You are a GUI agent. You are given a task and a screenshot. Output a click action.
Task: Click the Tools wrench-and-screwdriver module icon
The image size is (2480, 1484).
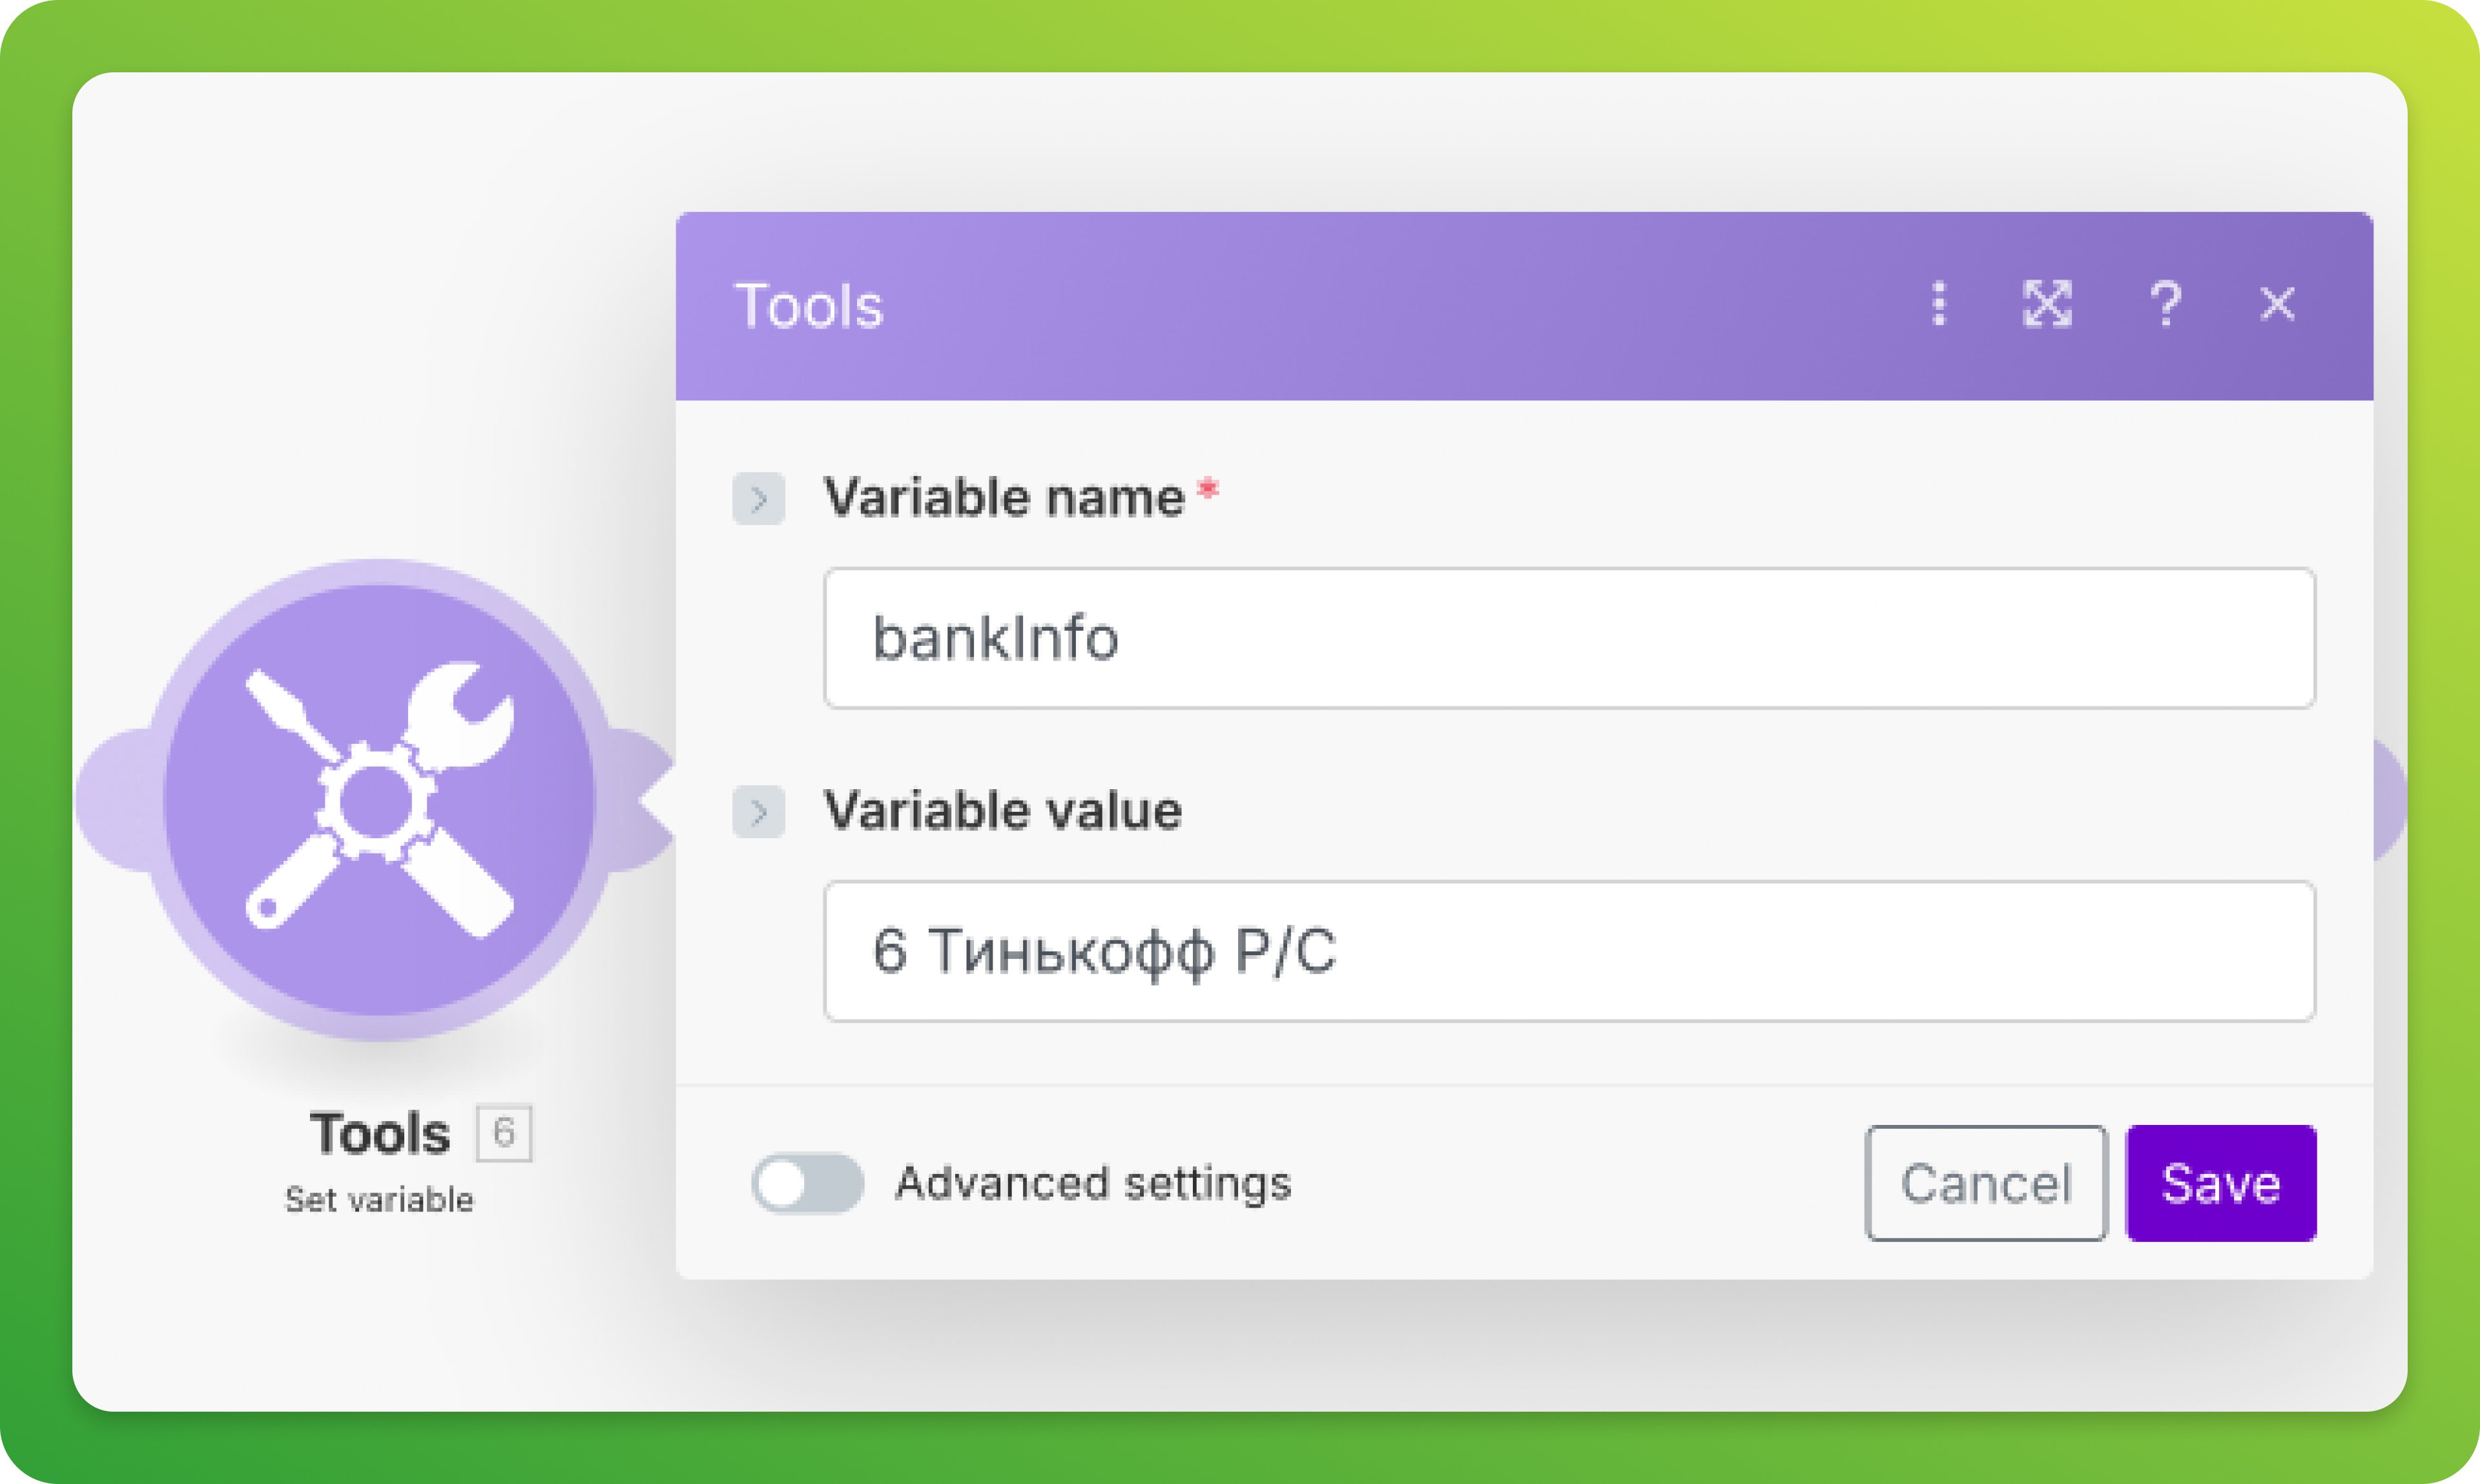379,799
